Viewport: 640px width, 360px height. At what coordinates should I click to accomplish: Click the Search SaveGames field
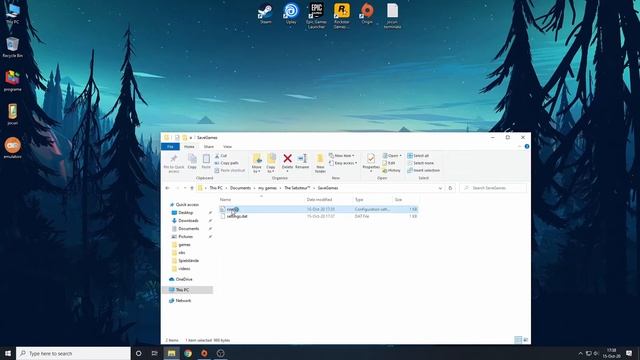pyautogui.click(x=493, y=188)
